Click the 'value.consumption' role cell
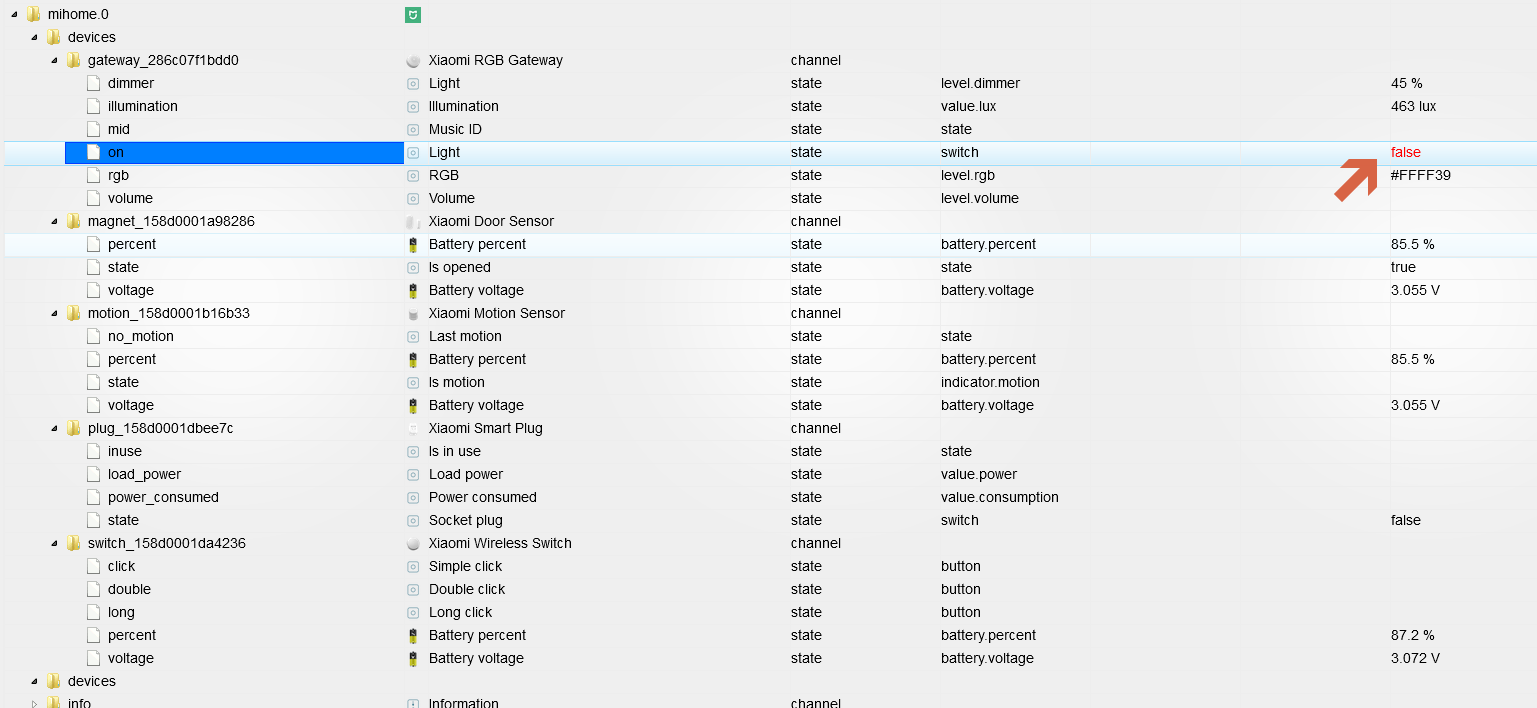The height and width of the screenshot is (708, 1537). coord(1000,497)
